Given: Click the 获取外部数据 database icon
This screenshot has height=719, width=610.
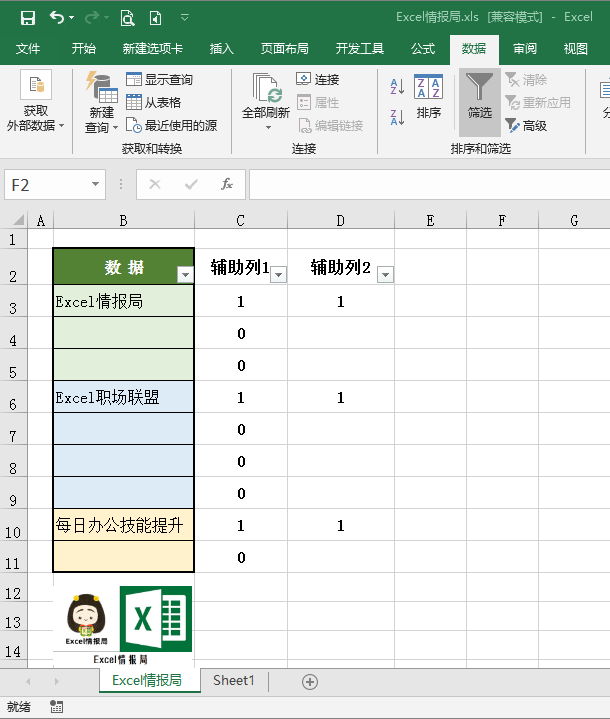Looking at the screenshot, I should pos(36,85).
